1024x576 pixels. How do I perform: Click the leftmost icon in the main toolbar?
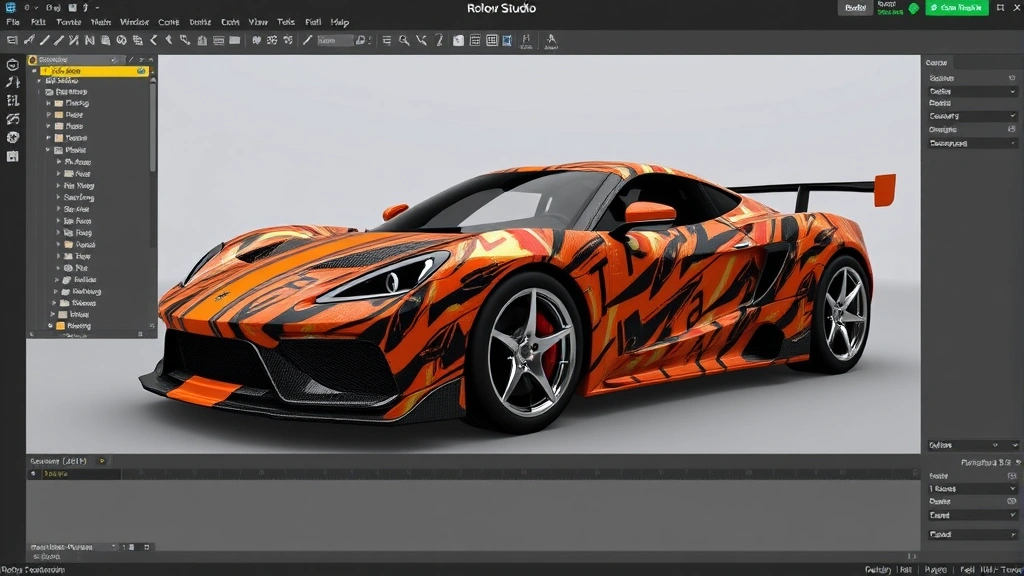12,40
